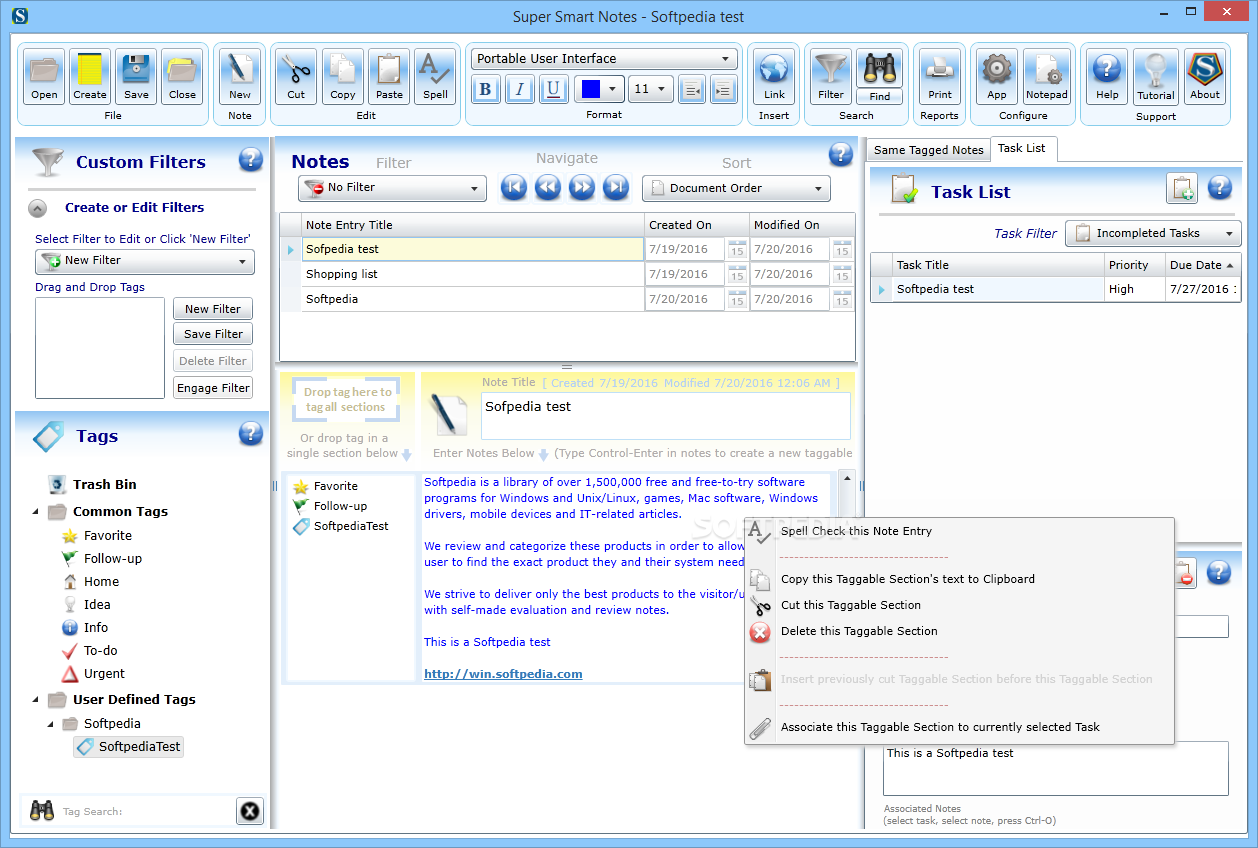Toggle Underline formatting
Screen dimensions: 1258x848
553,89
